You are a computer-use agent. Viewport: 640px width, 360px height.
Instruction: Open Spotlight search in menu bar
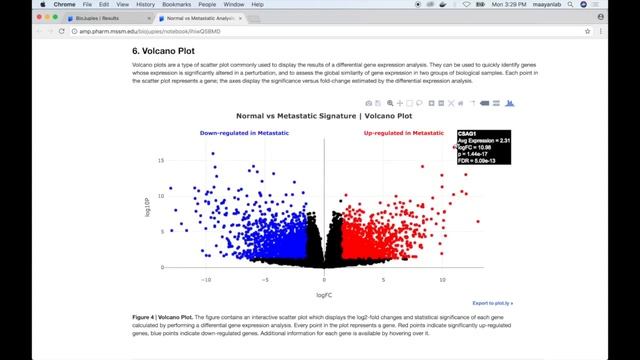pyautogui.click(x=570, y=4)
